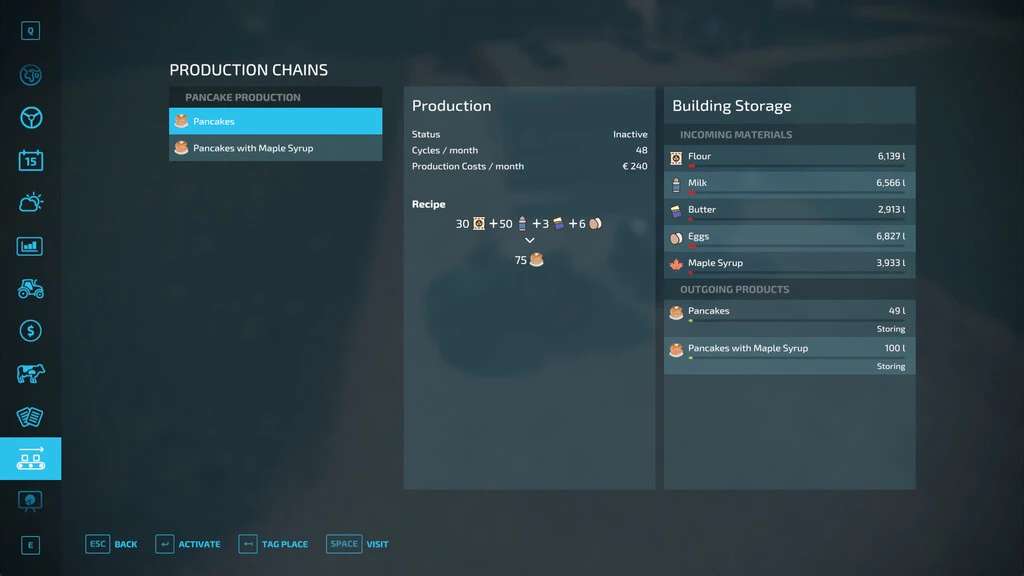Click Tag Place button
Image resolution: width=1024 pixels, height=576 pixels.
point(273,544)
